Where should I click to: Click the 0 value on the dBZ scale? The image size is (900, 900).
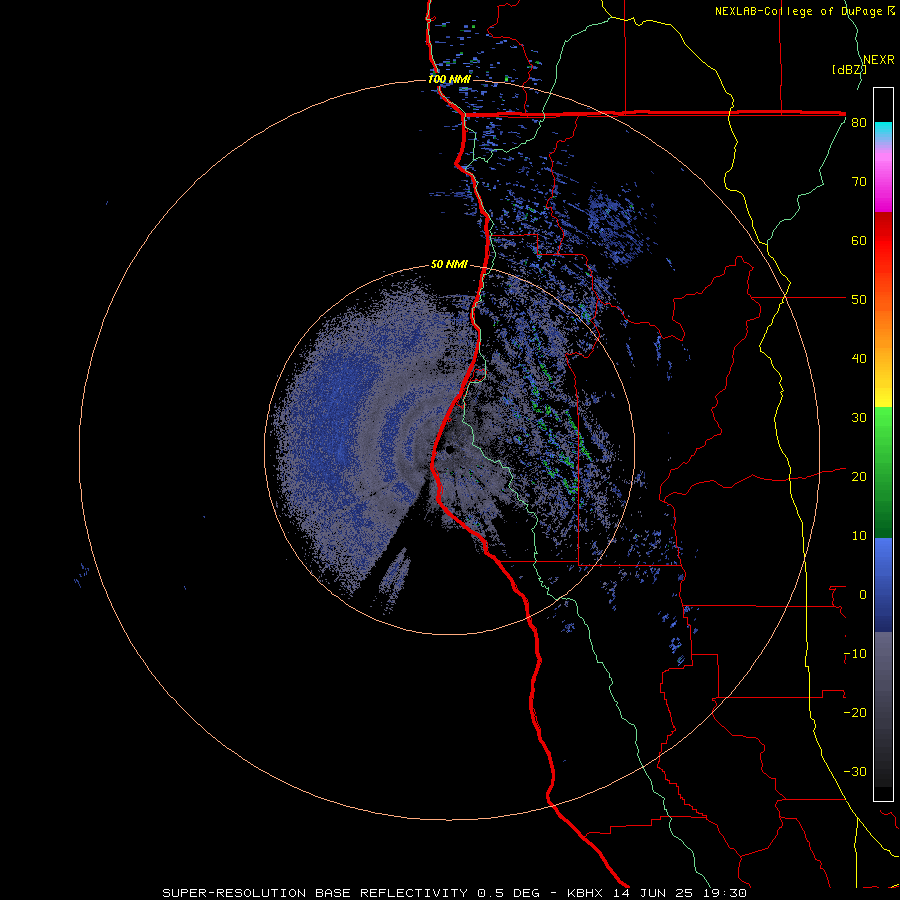[x=863, y=595]
